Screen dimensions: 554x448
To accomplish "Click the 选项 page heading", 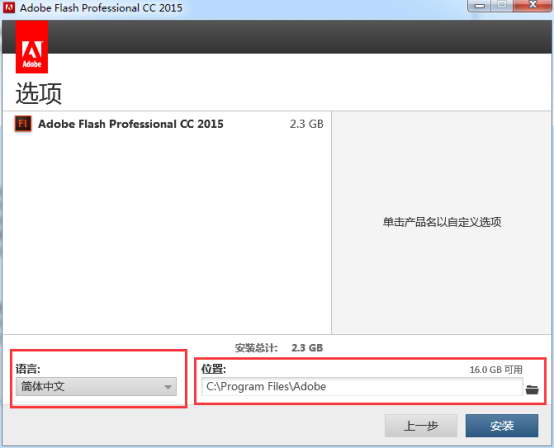I will (39, 93).
